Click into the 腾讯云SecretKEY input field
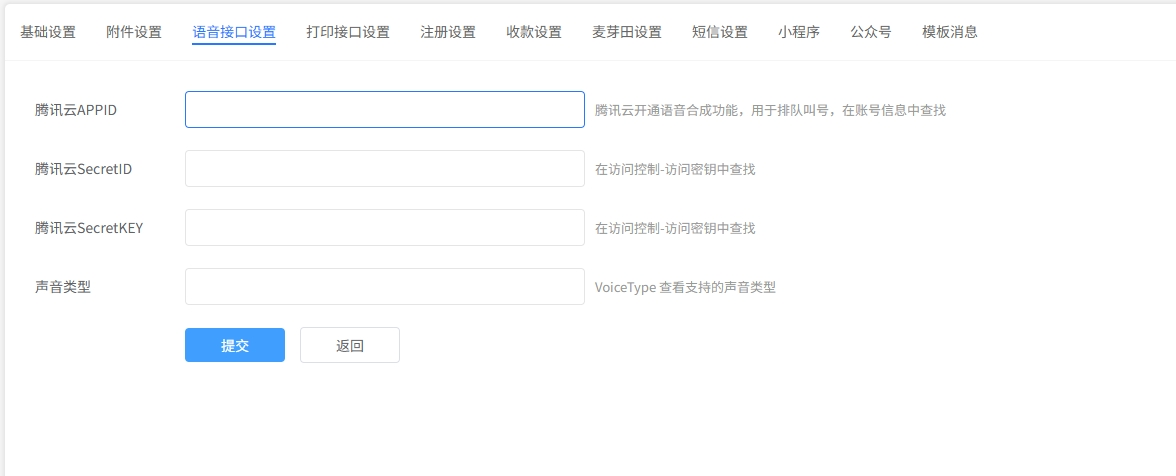 (x=384, y=228)
